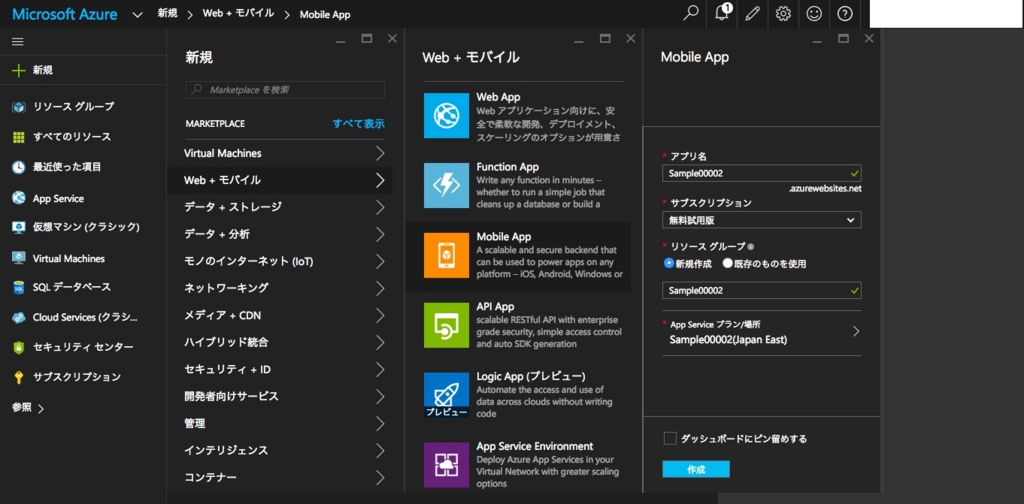
Task: Expand データ + ストレージ category
Action: (x=380, y=207)
